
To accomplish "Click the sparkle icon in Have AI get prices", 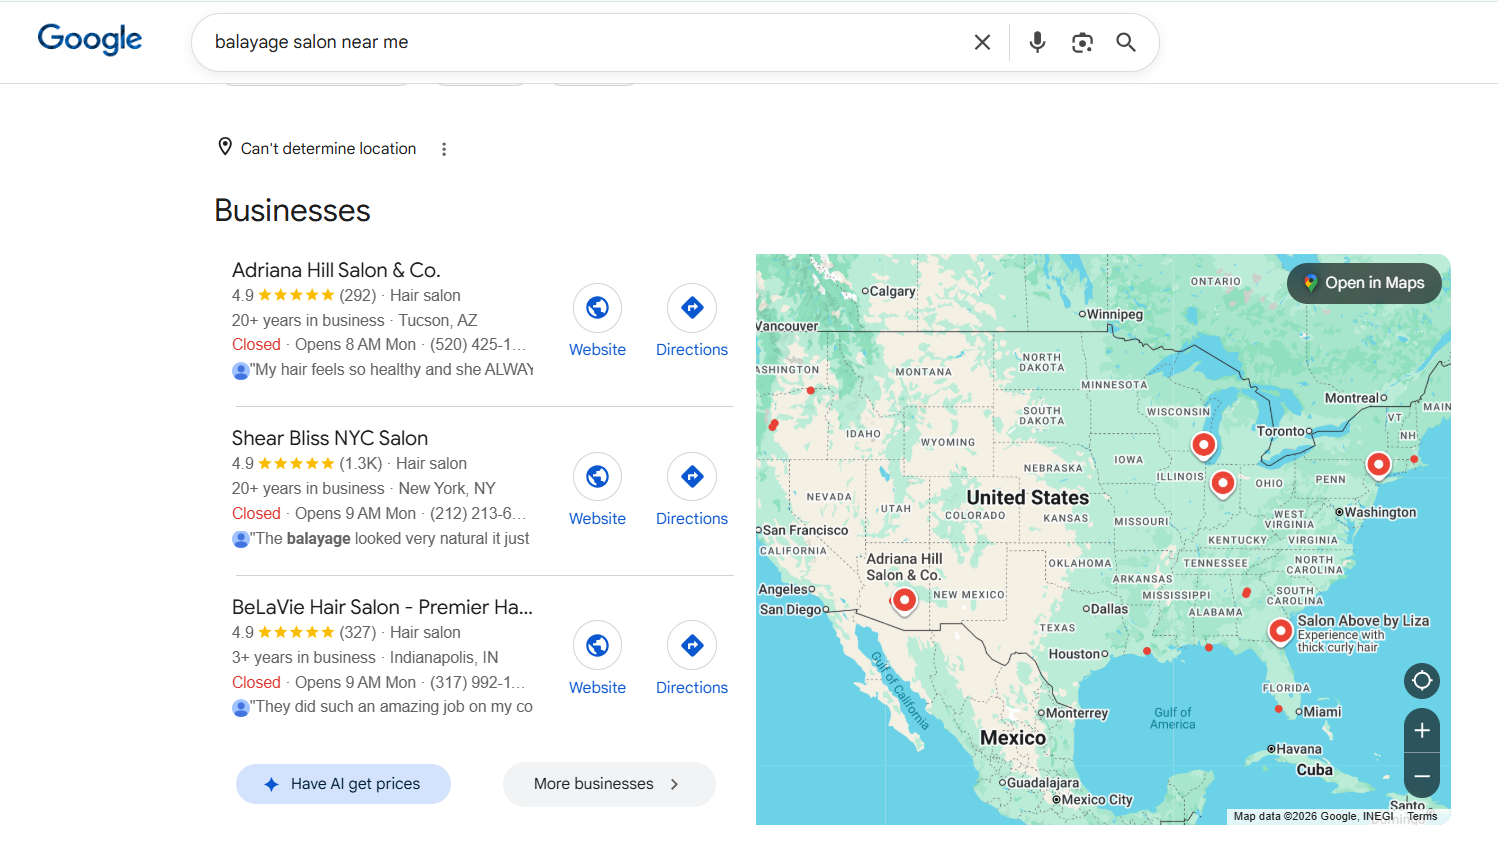I will coord(271,784).
